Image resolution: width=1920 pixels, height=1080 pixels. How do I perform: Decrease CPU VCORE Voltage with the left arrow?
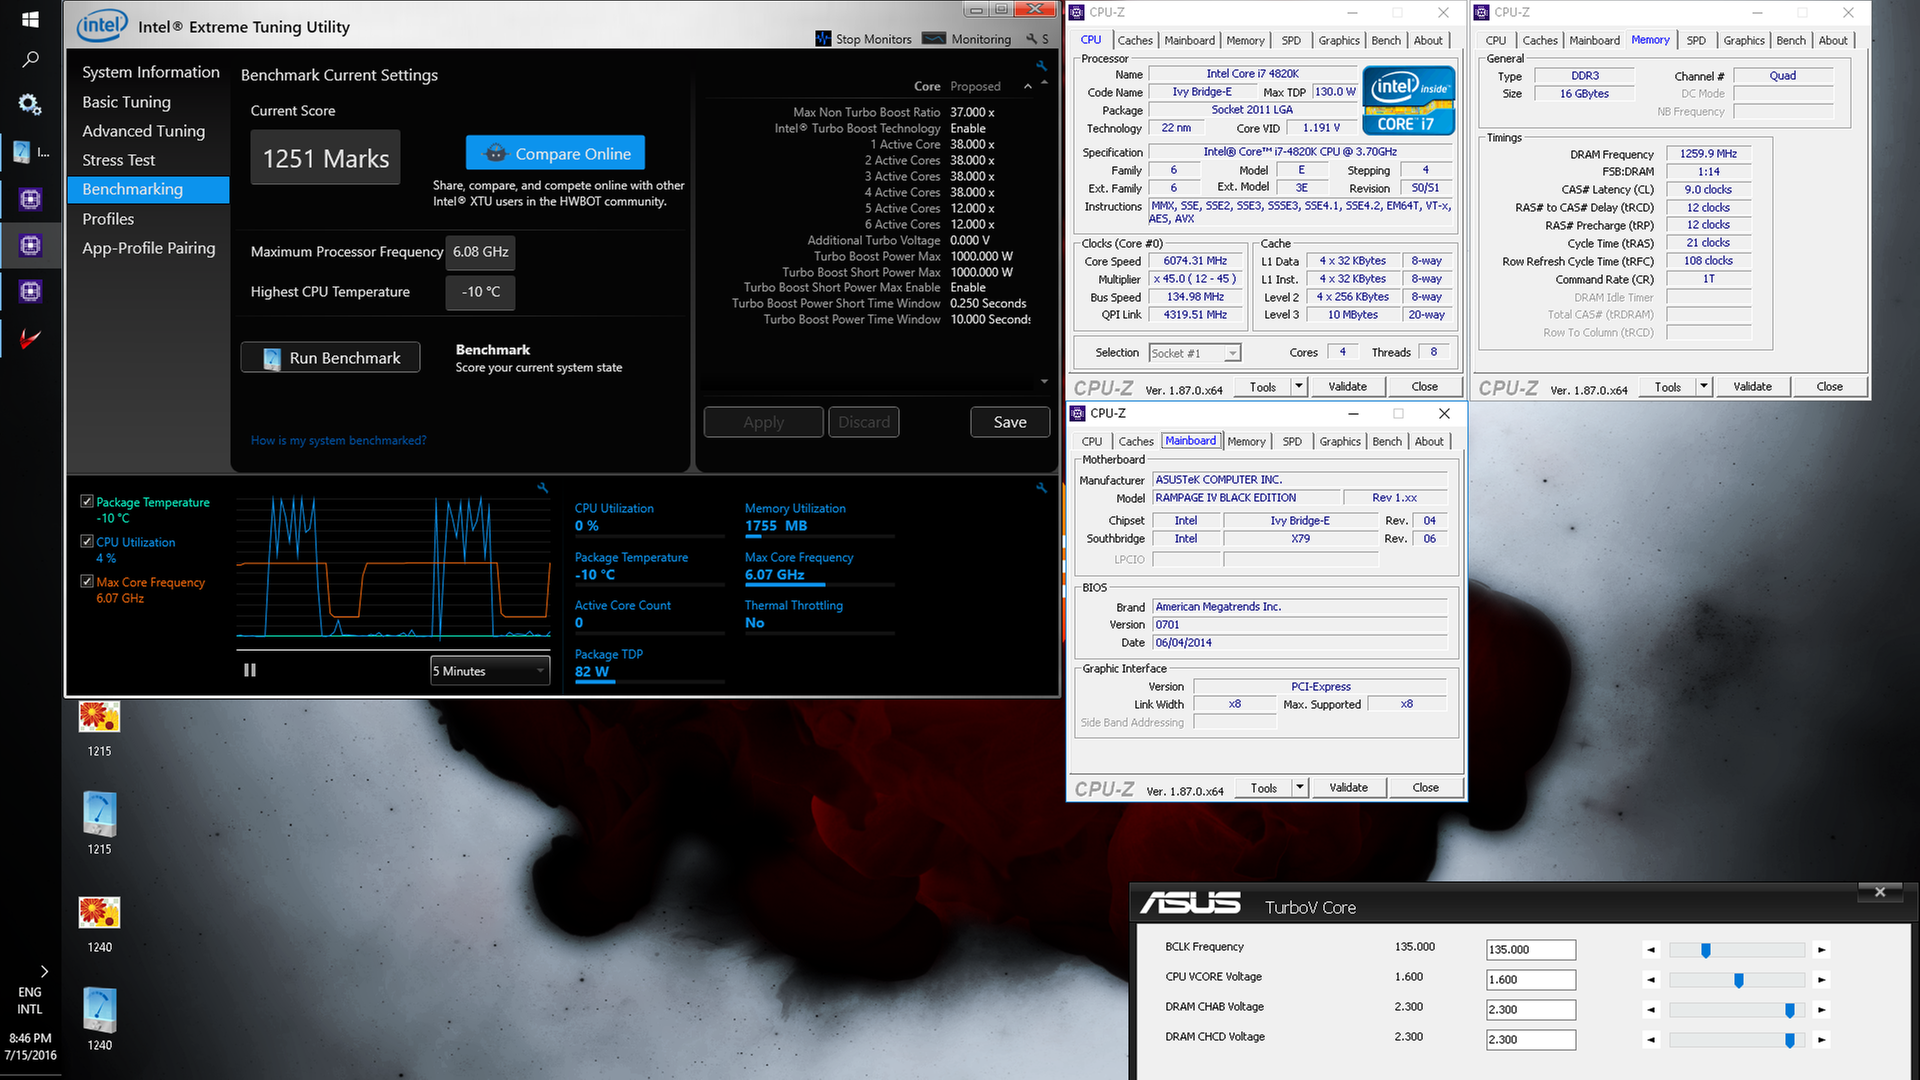(x=1651, y=980)
